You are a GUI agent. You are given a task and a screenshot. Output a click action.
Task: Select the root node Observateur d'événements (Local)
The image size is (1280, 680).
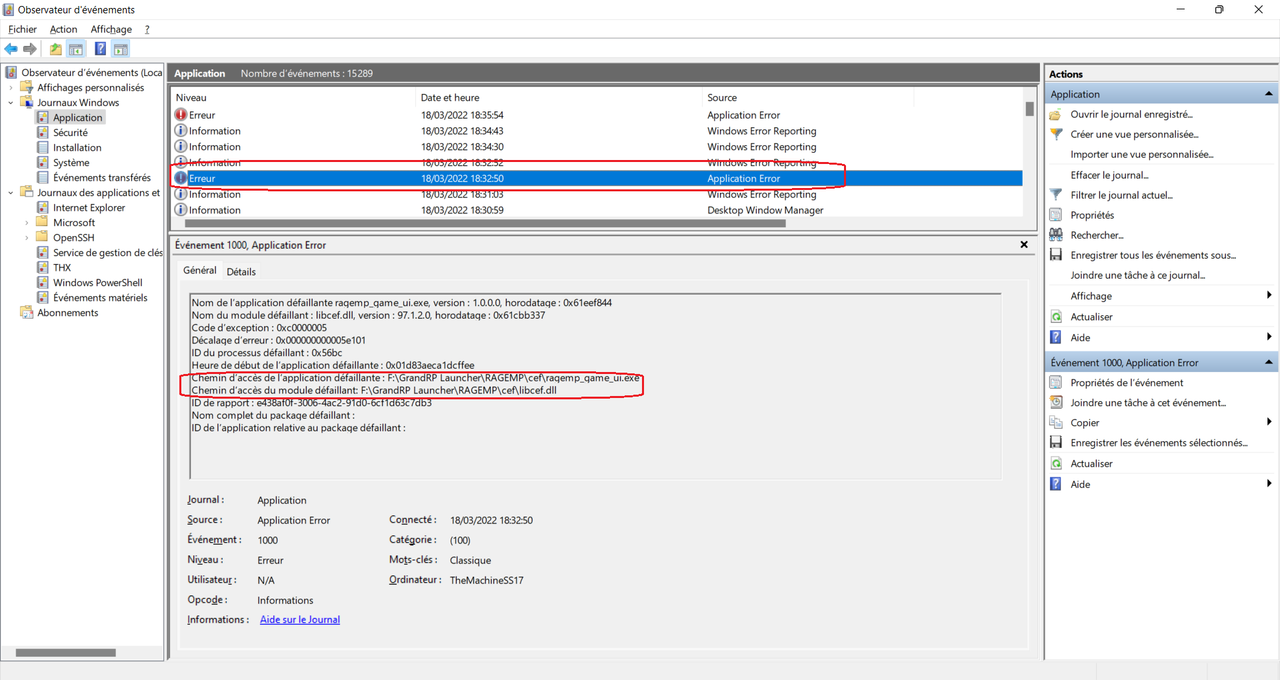click(91, 72)
